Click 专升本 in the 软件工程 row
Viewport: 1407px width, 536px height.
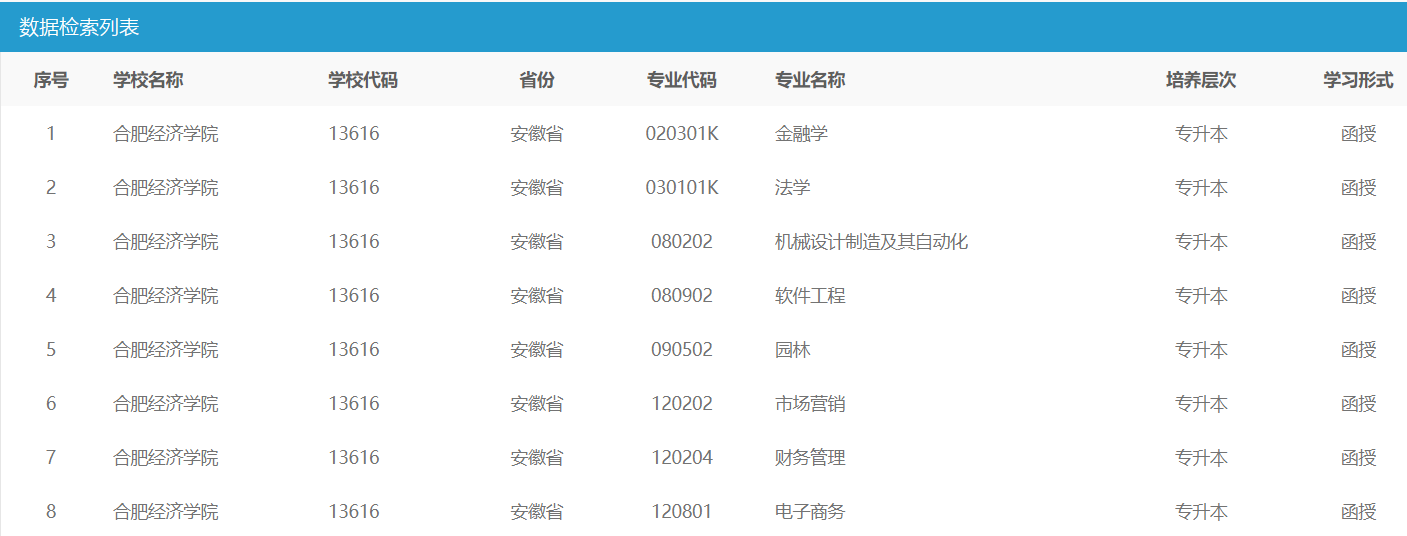[1201, 295]
